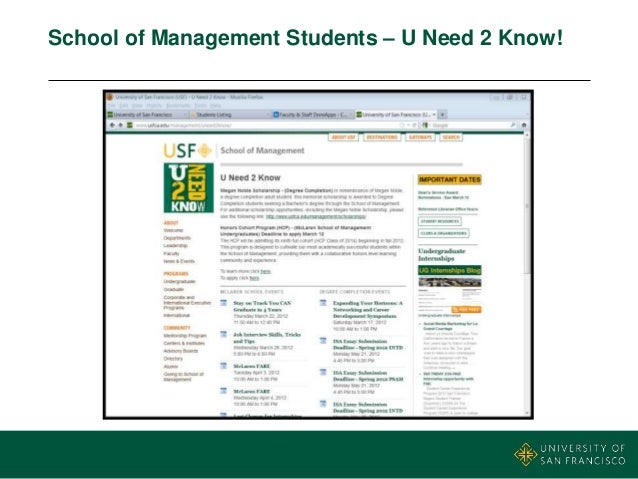Open the Bookmarks menu in Firefox
This screenshot has width=638, height=479.
[x=178, y=105]
